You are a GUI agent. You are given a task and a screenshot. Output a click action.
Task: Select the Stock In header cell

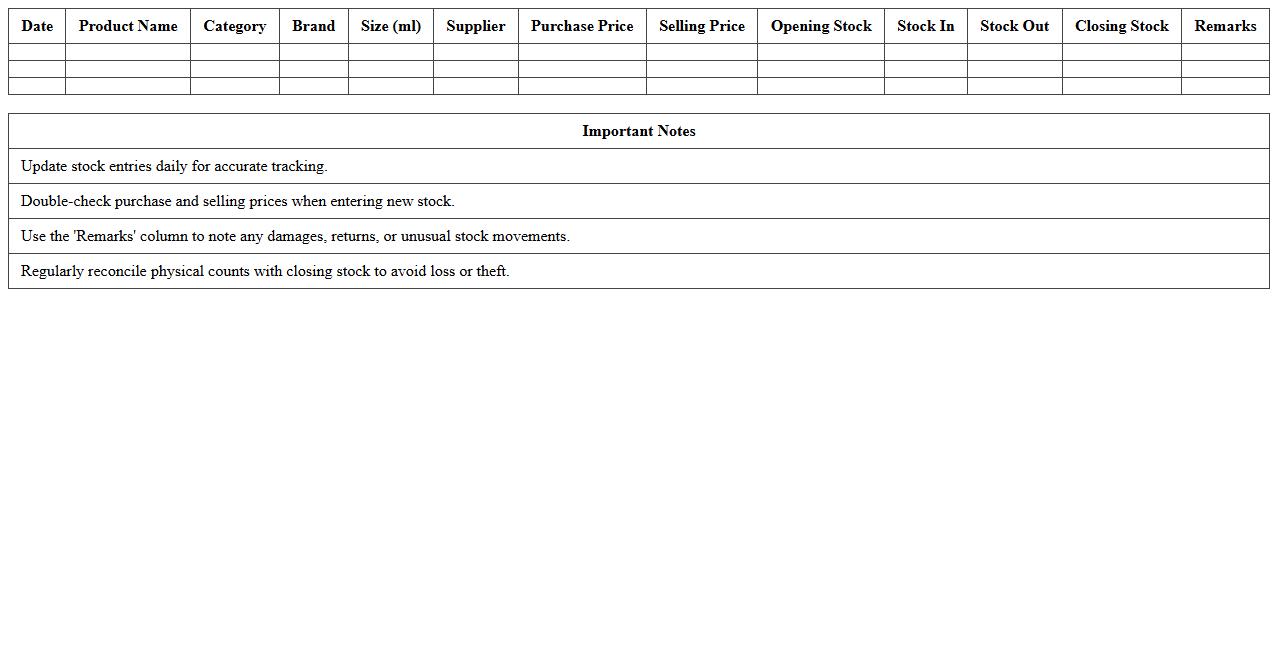[925, 26]
